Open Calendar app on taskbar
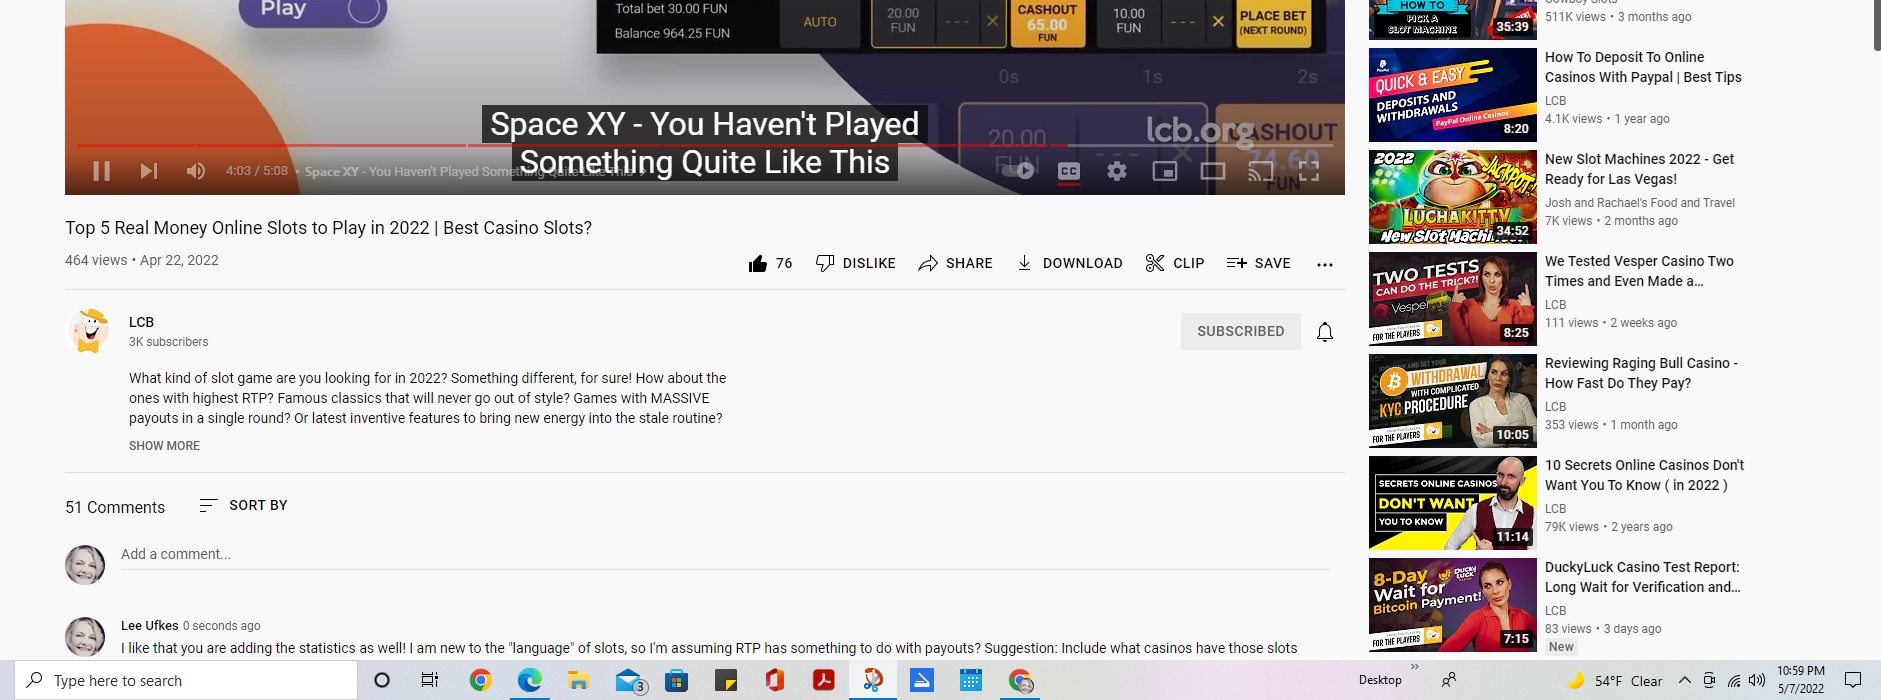1881x700 pixels. (x=970, y=680)
